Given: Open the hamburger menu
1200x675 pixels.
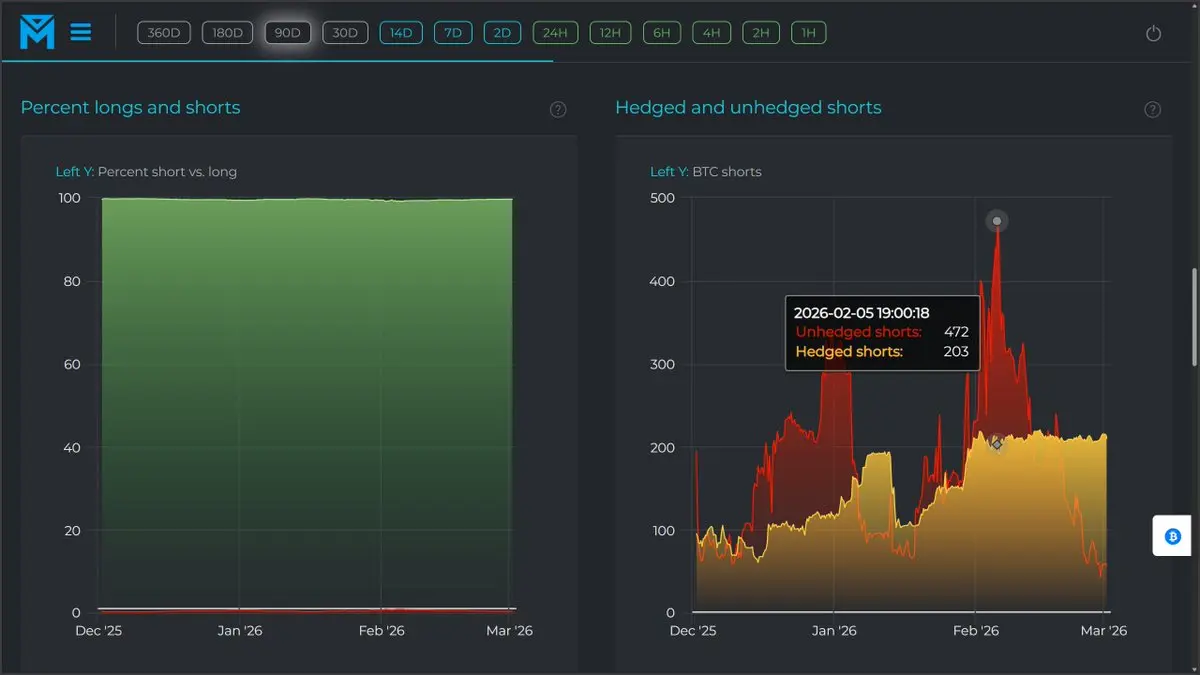Looking at the screenshot, I should point(81,33).
